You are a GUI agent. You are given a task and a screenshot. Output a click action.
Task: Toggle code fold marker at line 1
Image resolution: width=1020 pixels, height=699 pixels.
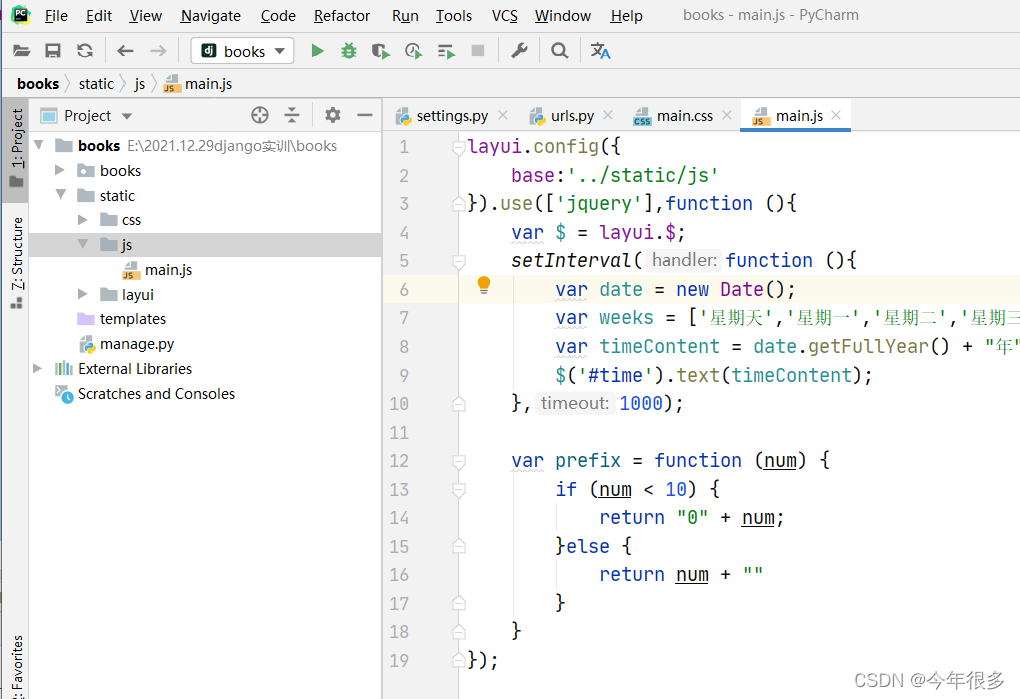[x=459, y=148]
